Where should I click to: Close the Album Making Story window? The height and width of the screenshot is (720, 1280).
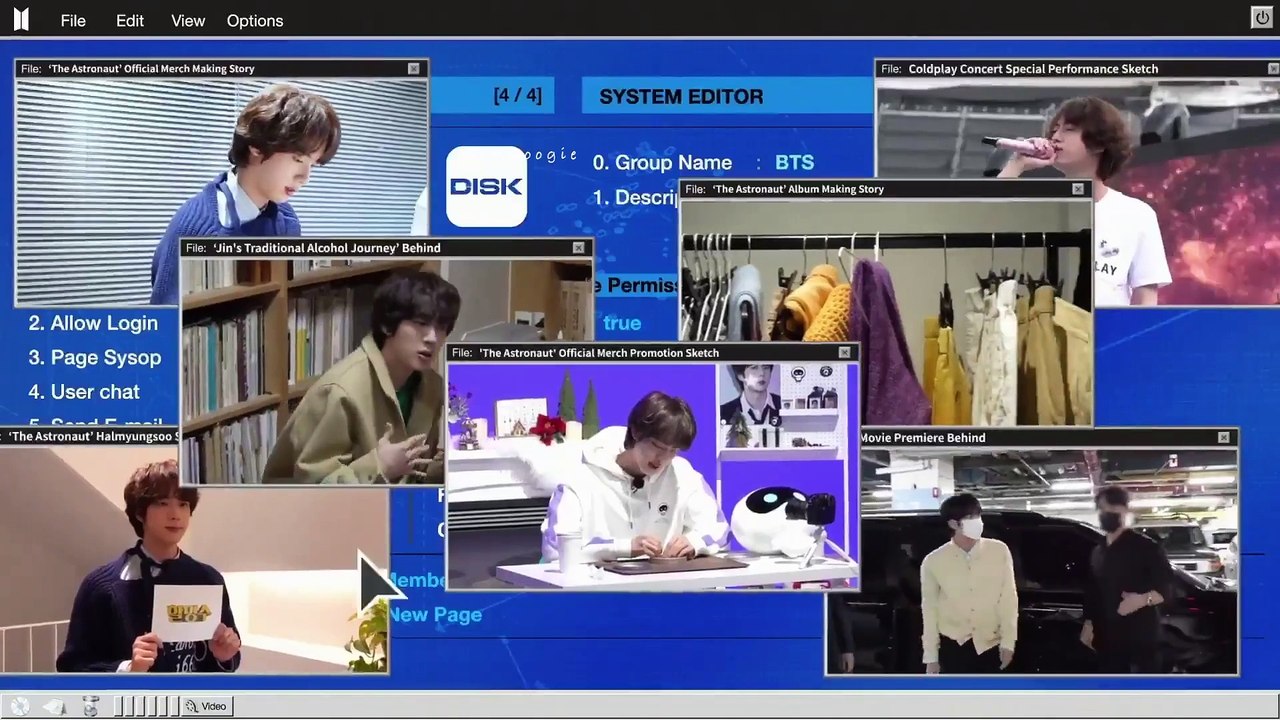pos(1077,188)
